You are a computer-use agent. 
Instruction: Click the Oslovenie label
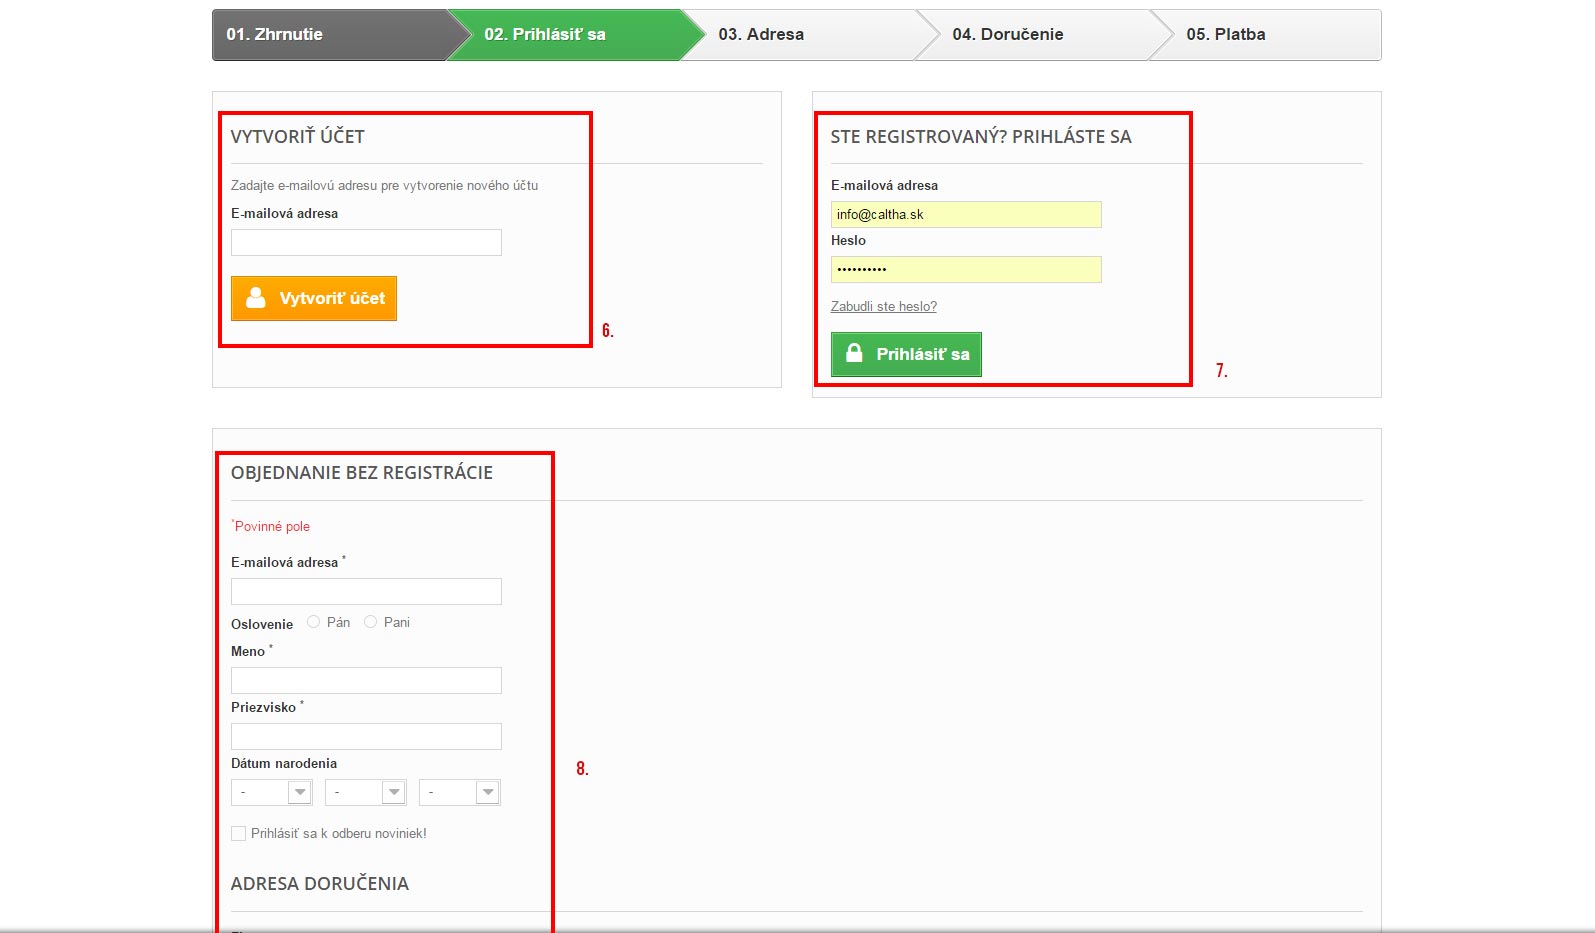[262, 624]
